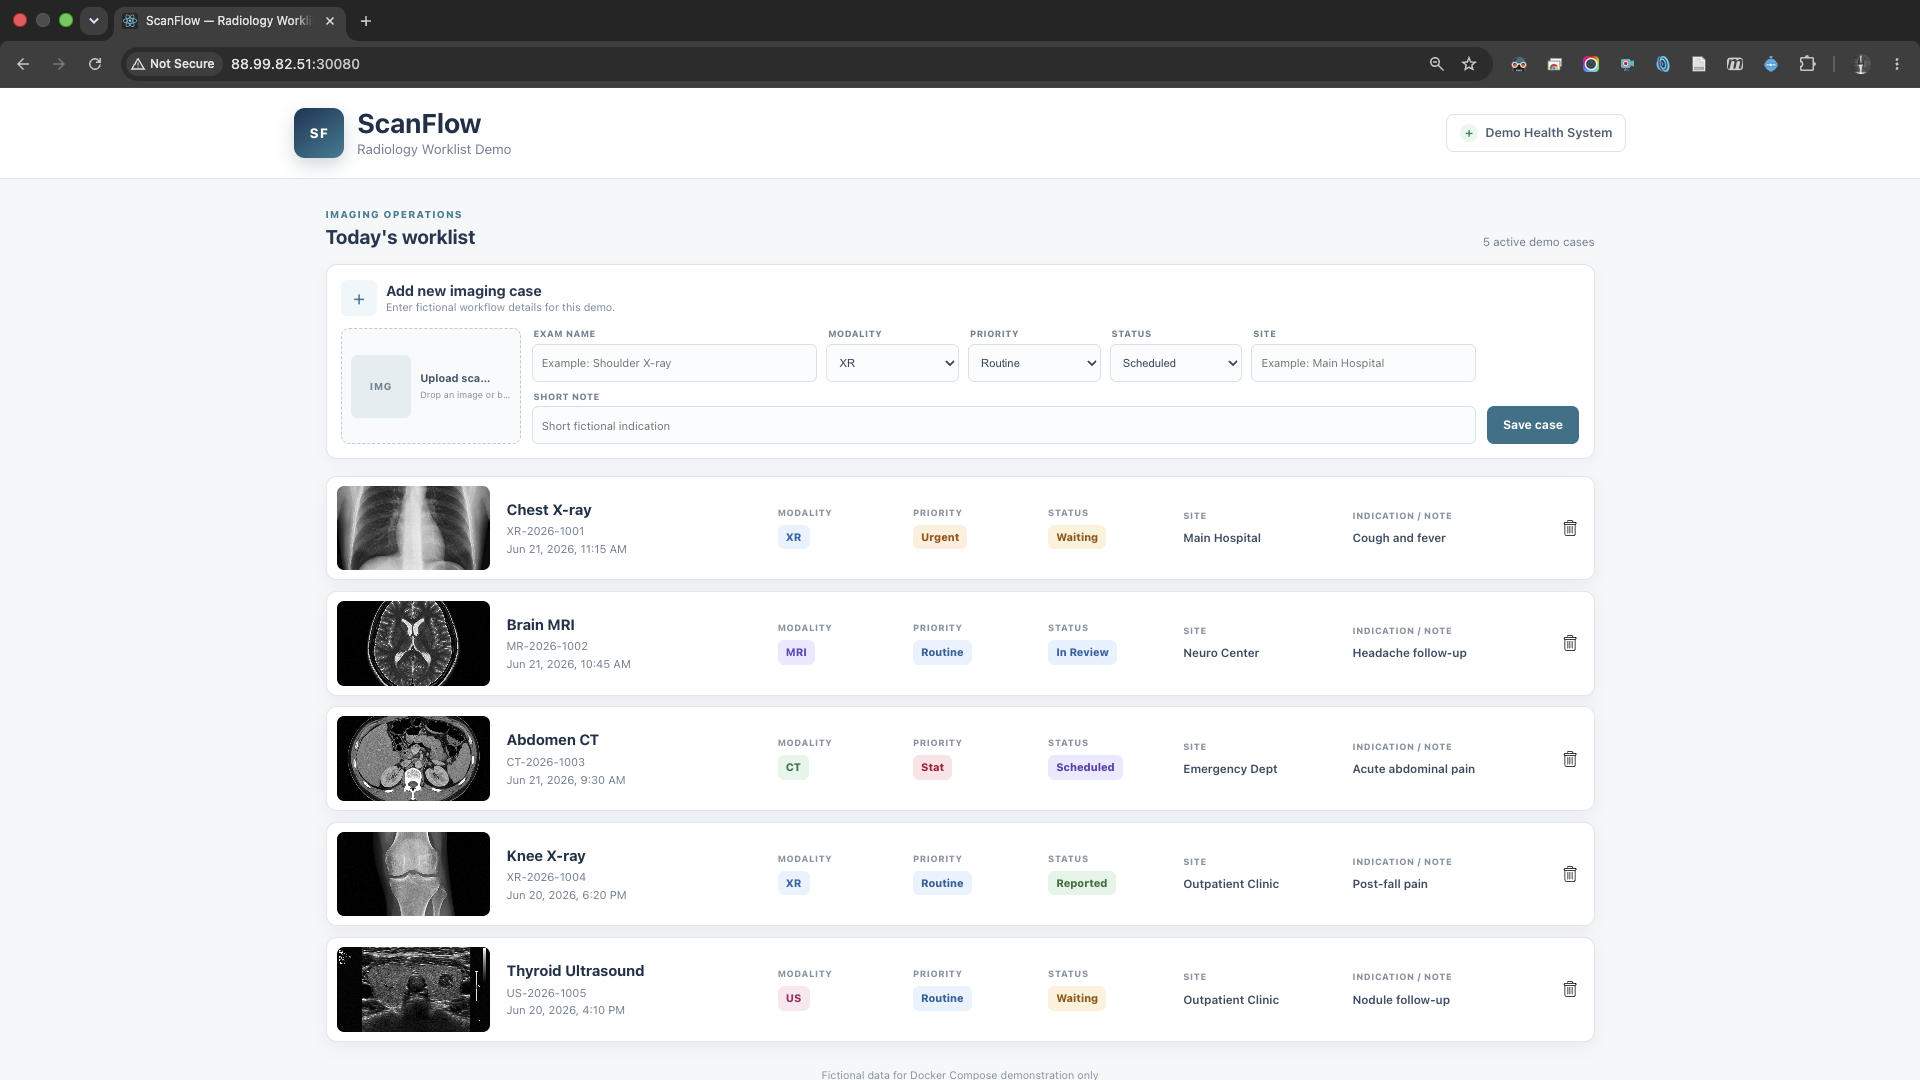Open the browser extensions puzzle icon
This screenshot has height=1080, width=1920.
tap(1807, 64)
